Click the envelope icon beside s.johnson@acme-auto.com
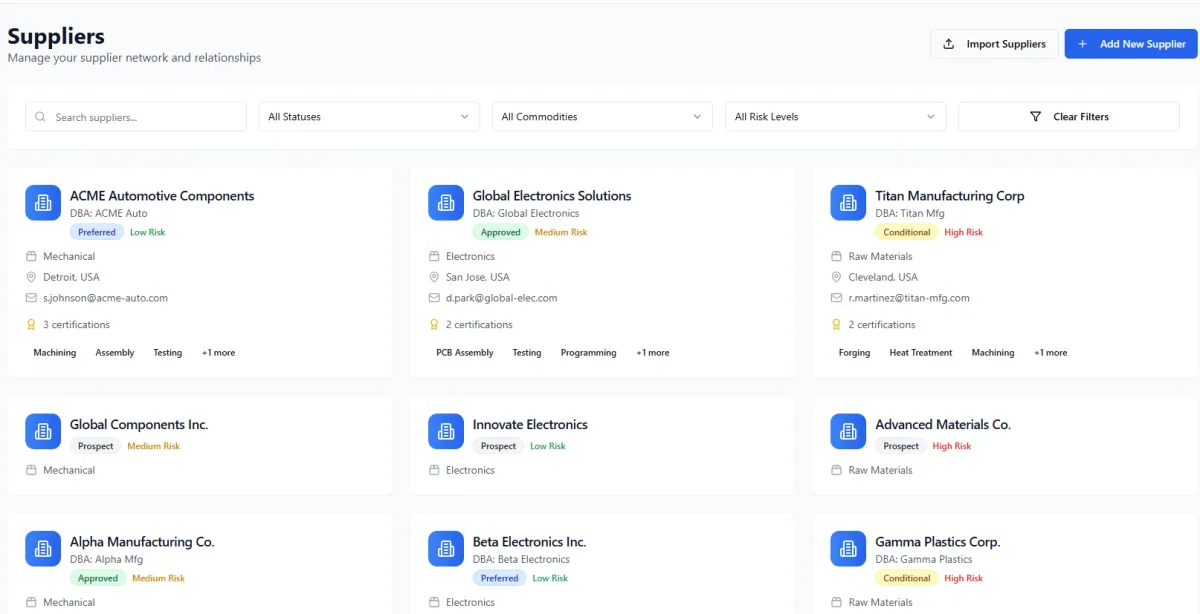1200x614 pixels. coord(31,298)
